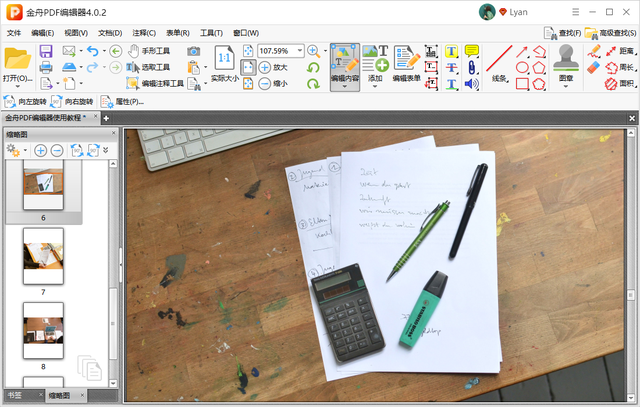This screenshot has width=640, height=407.
Task: Add a yellow sticky note comment
Action: coord(472,51)
